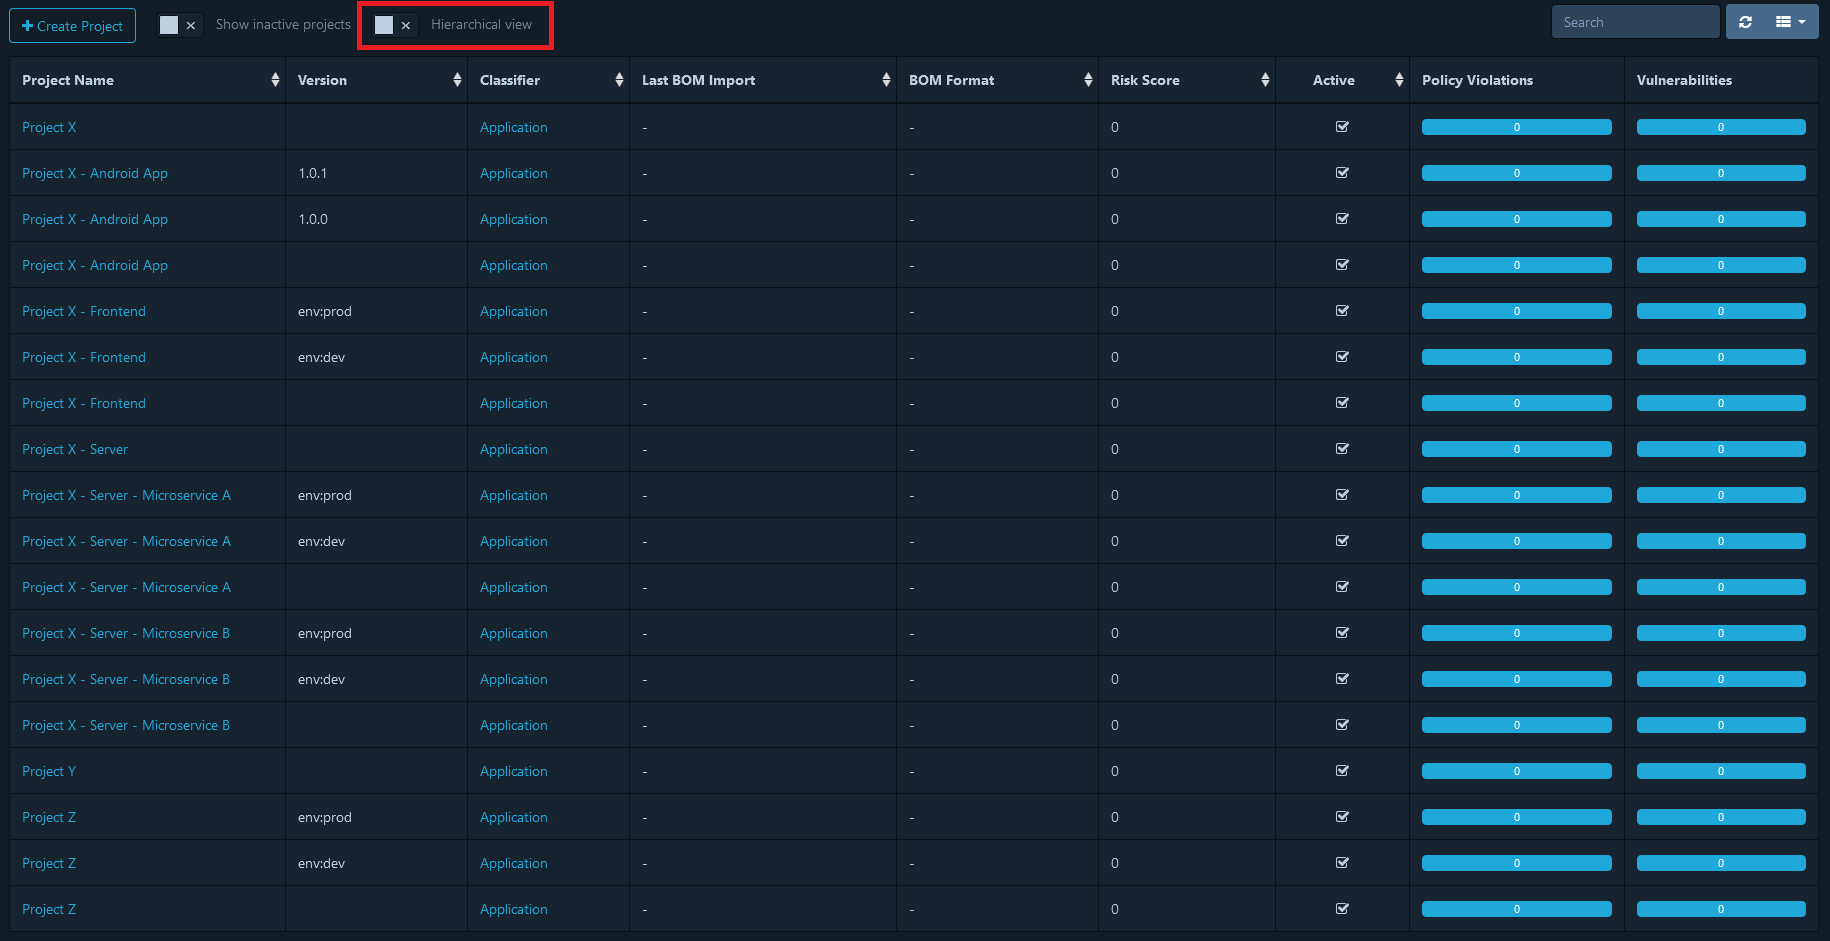Click the plus icon in Create Project
1830x941 pixels.
[x=27, y=26]
